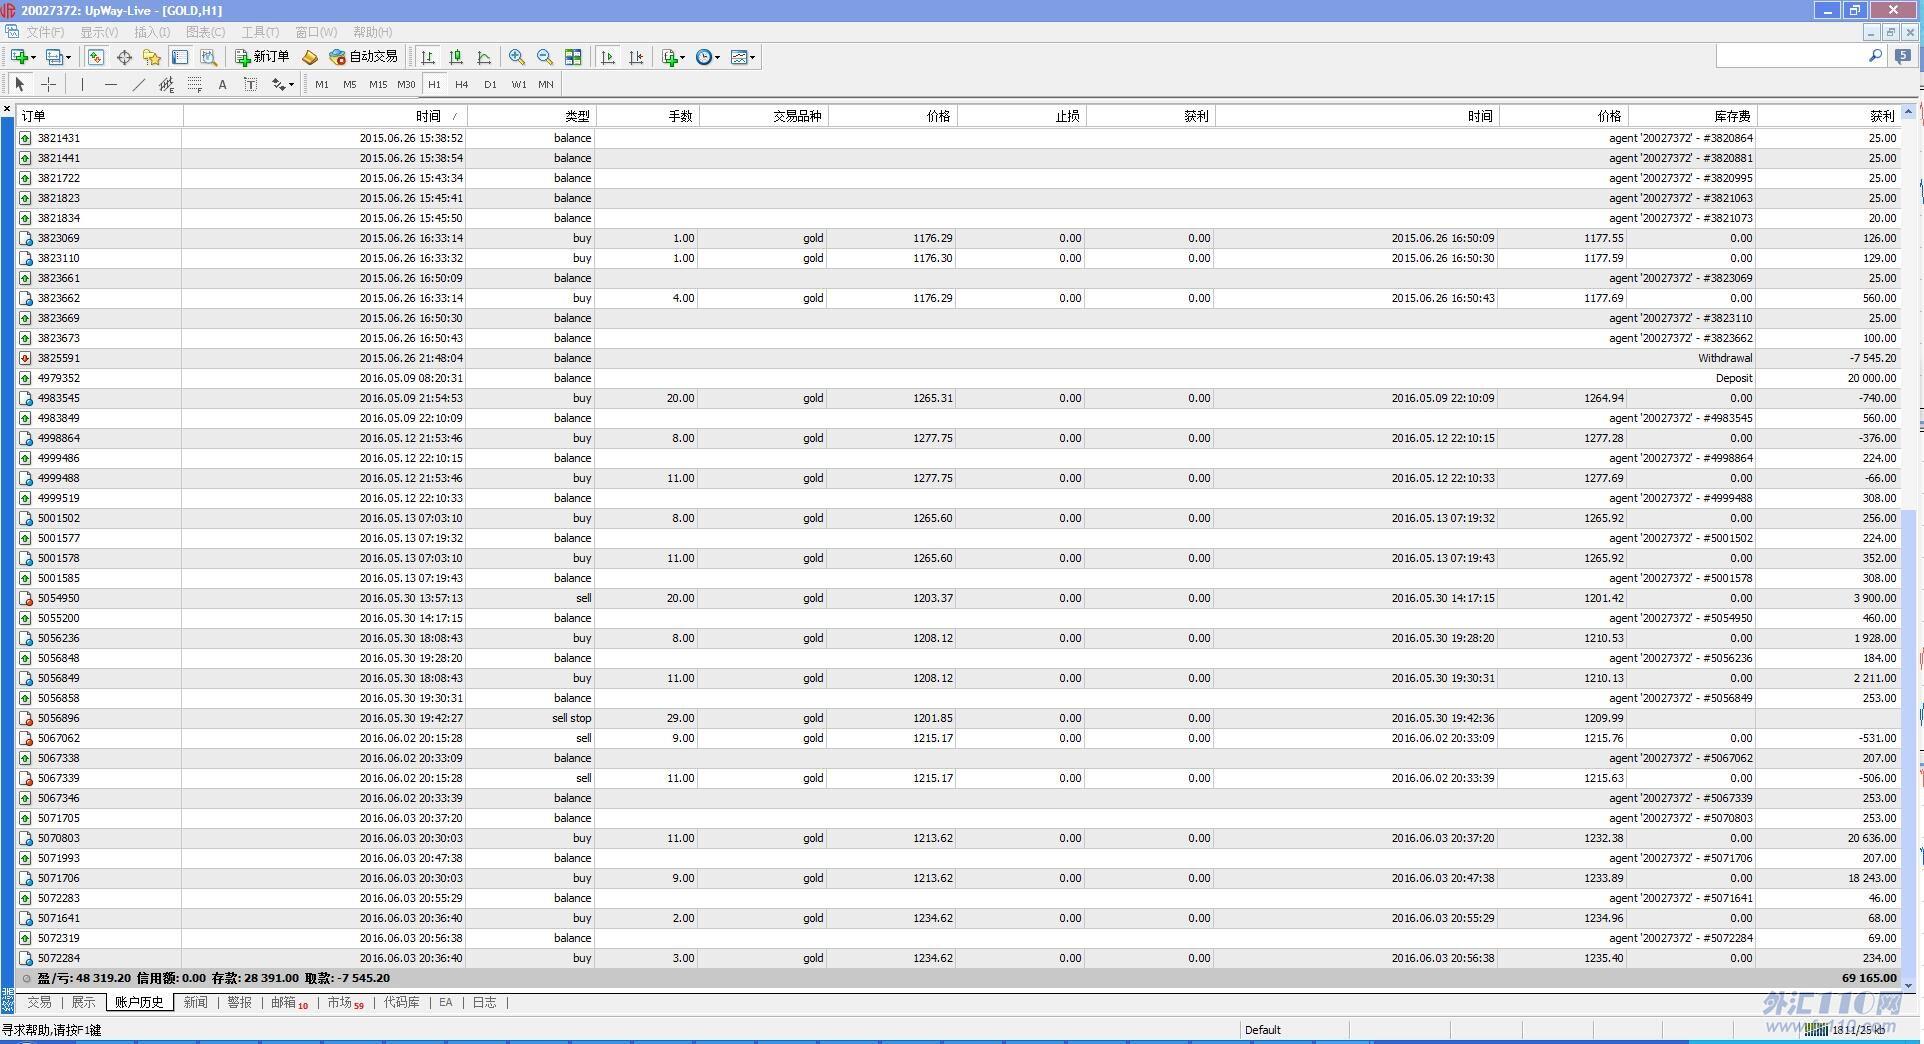Switch to the 交易 tab
This screenshot has height=1044, width=1924.
click(39, 1002)
